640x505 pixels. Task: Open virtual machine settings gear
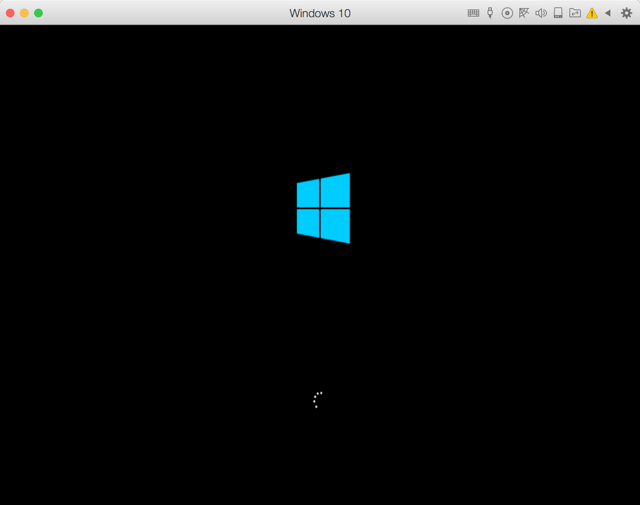click(x=627, y=13)
